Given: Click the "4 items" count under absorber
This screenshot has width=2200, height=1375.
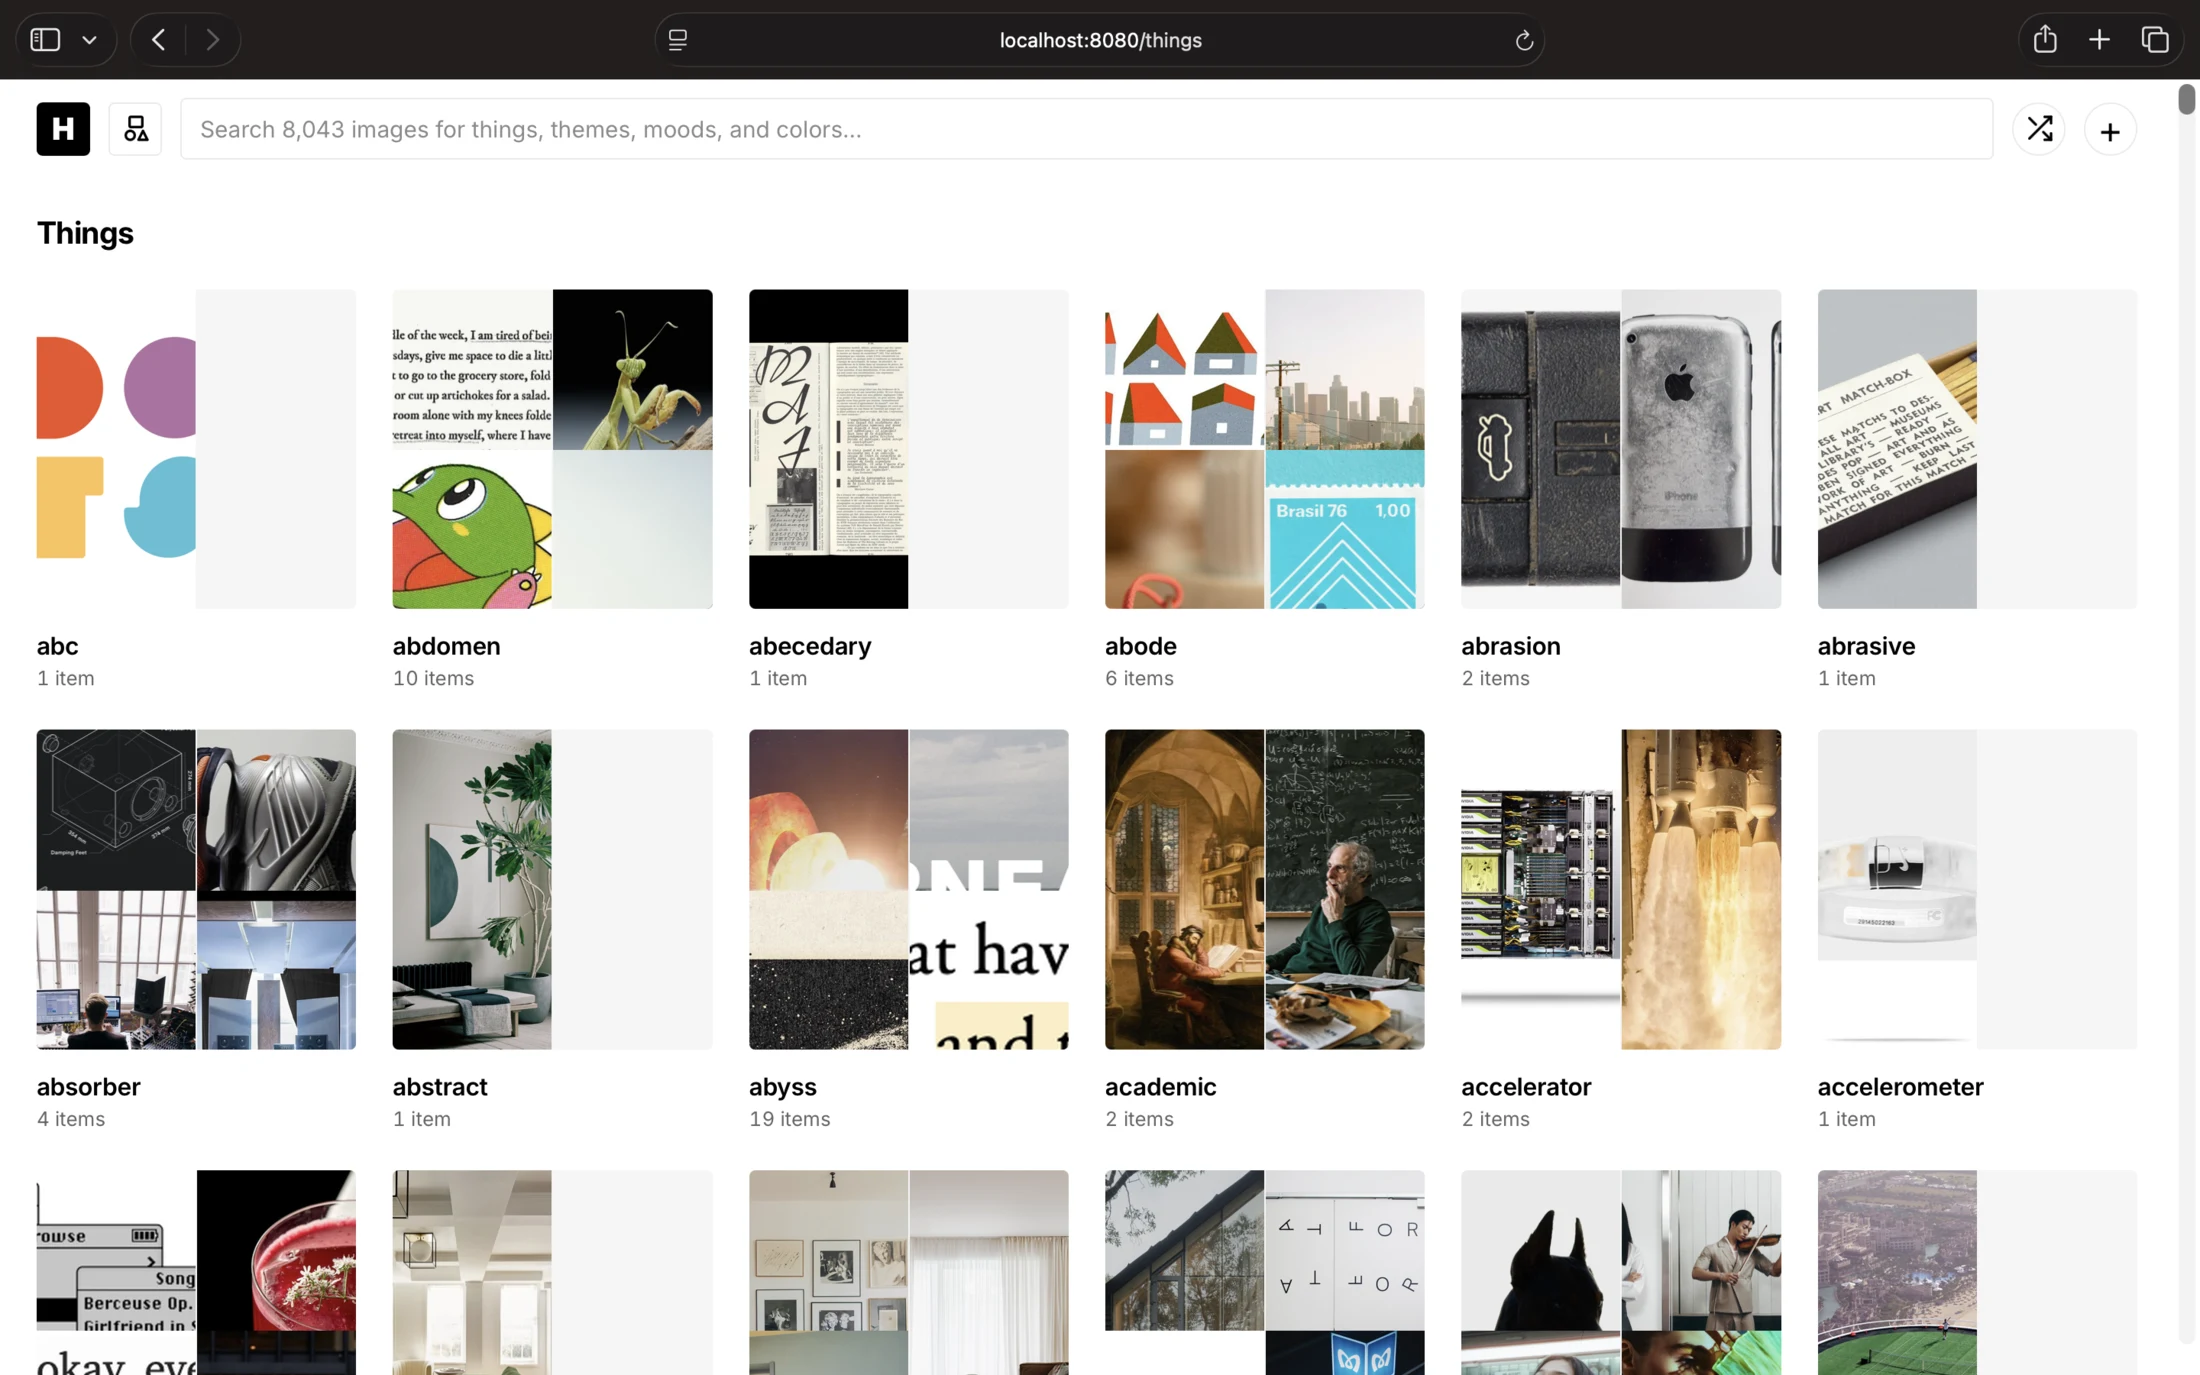Looking at the screenshot, I should click(x=71, y=1118).
